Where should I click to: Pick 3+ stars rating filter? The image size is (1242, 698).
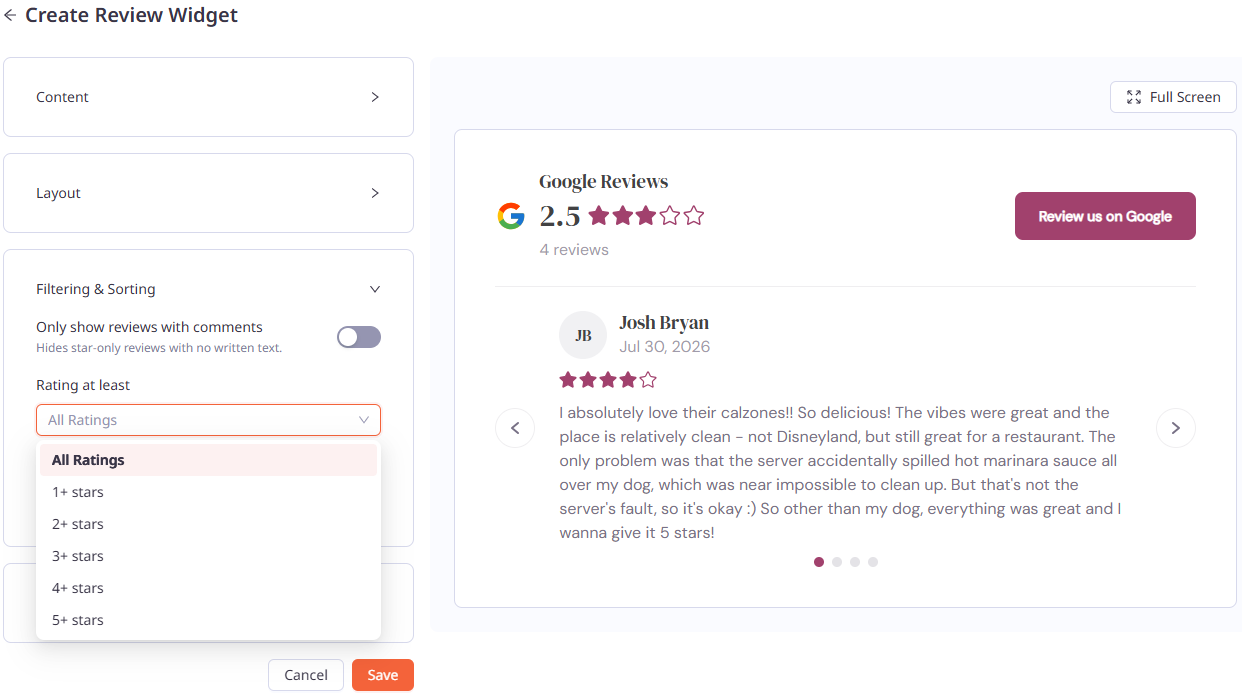pos(208,556)
